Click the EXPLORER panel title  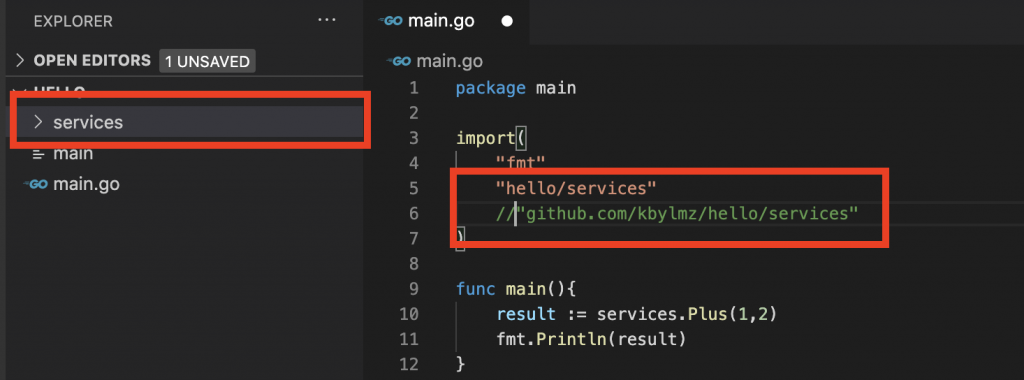coord(73,21)
